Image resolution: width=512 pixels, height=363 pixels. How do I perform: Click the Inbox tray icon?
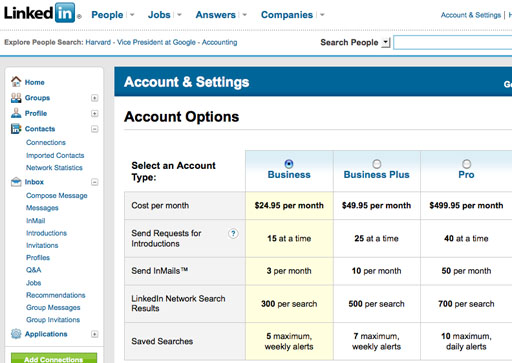tap(16, 182)
